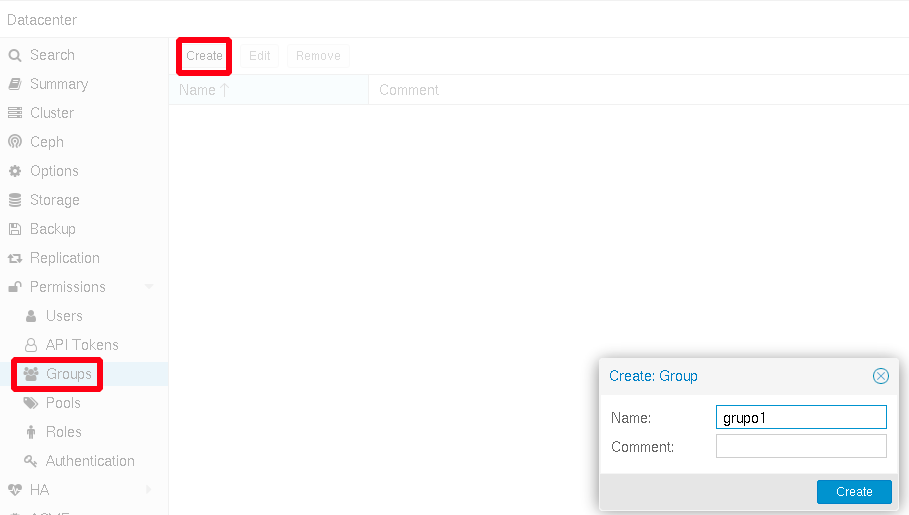
Task: Click the Search magnifier icon in sidebar
Action: 15,56
